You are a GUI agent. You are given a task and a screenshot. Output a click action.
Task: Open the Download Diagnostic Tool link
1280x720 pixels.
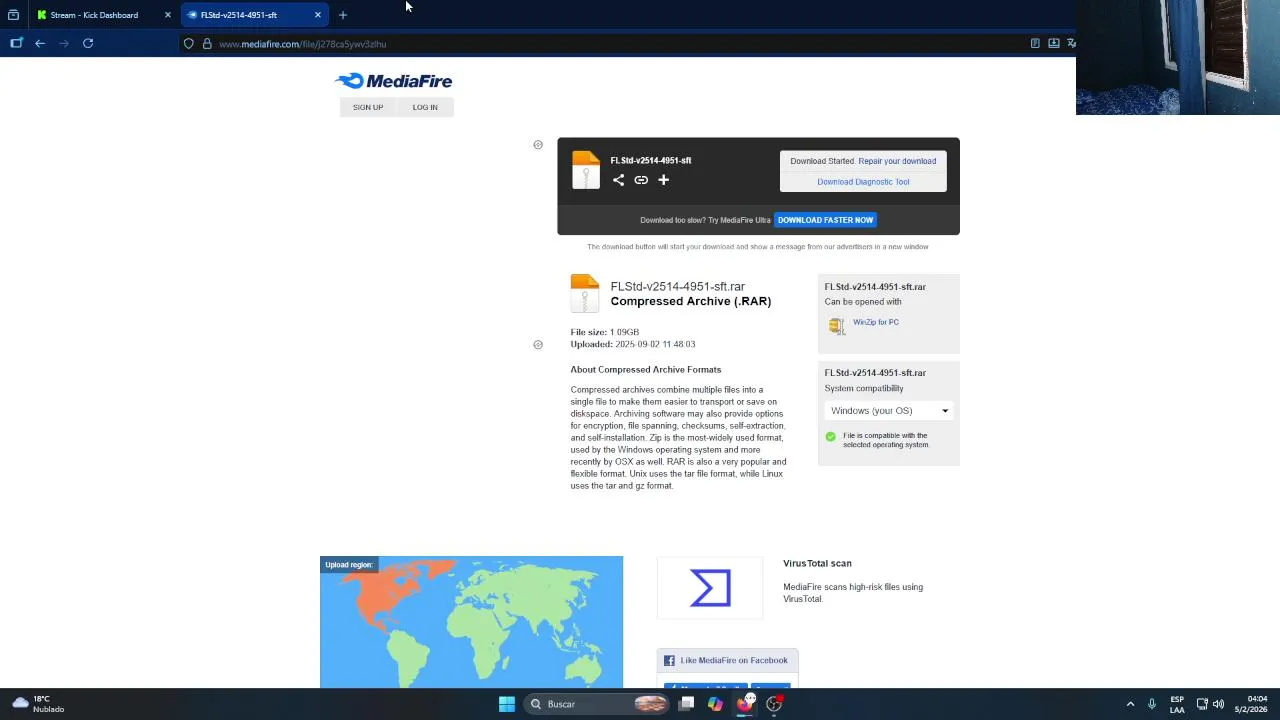[863, 182]
